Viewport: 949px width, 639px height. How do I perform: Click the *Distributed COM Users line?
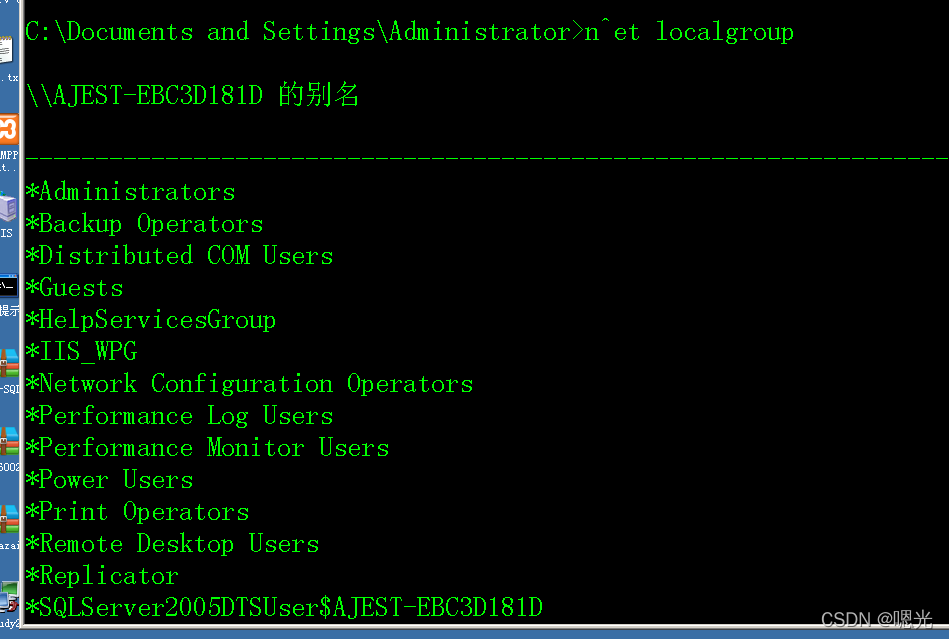click(x=180, y=255)
